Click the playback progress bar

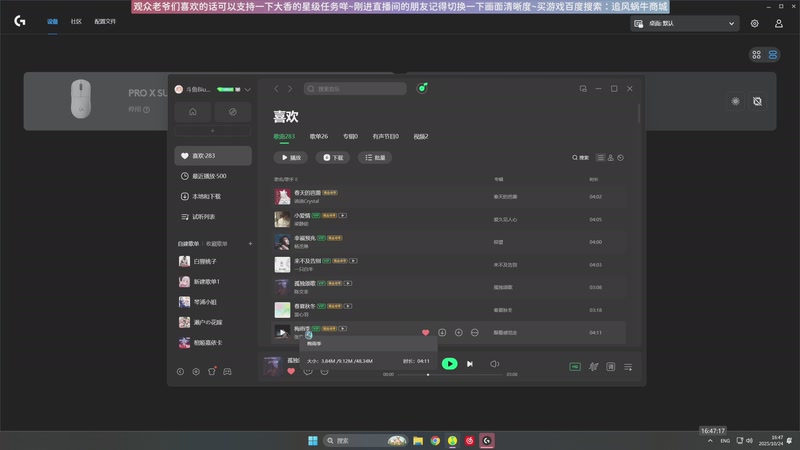pos(449,374)
